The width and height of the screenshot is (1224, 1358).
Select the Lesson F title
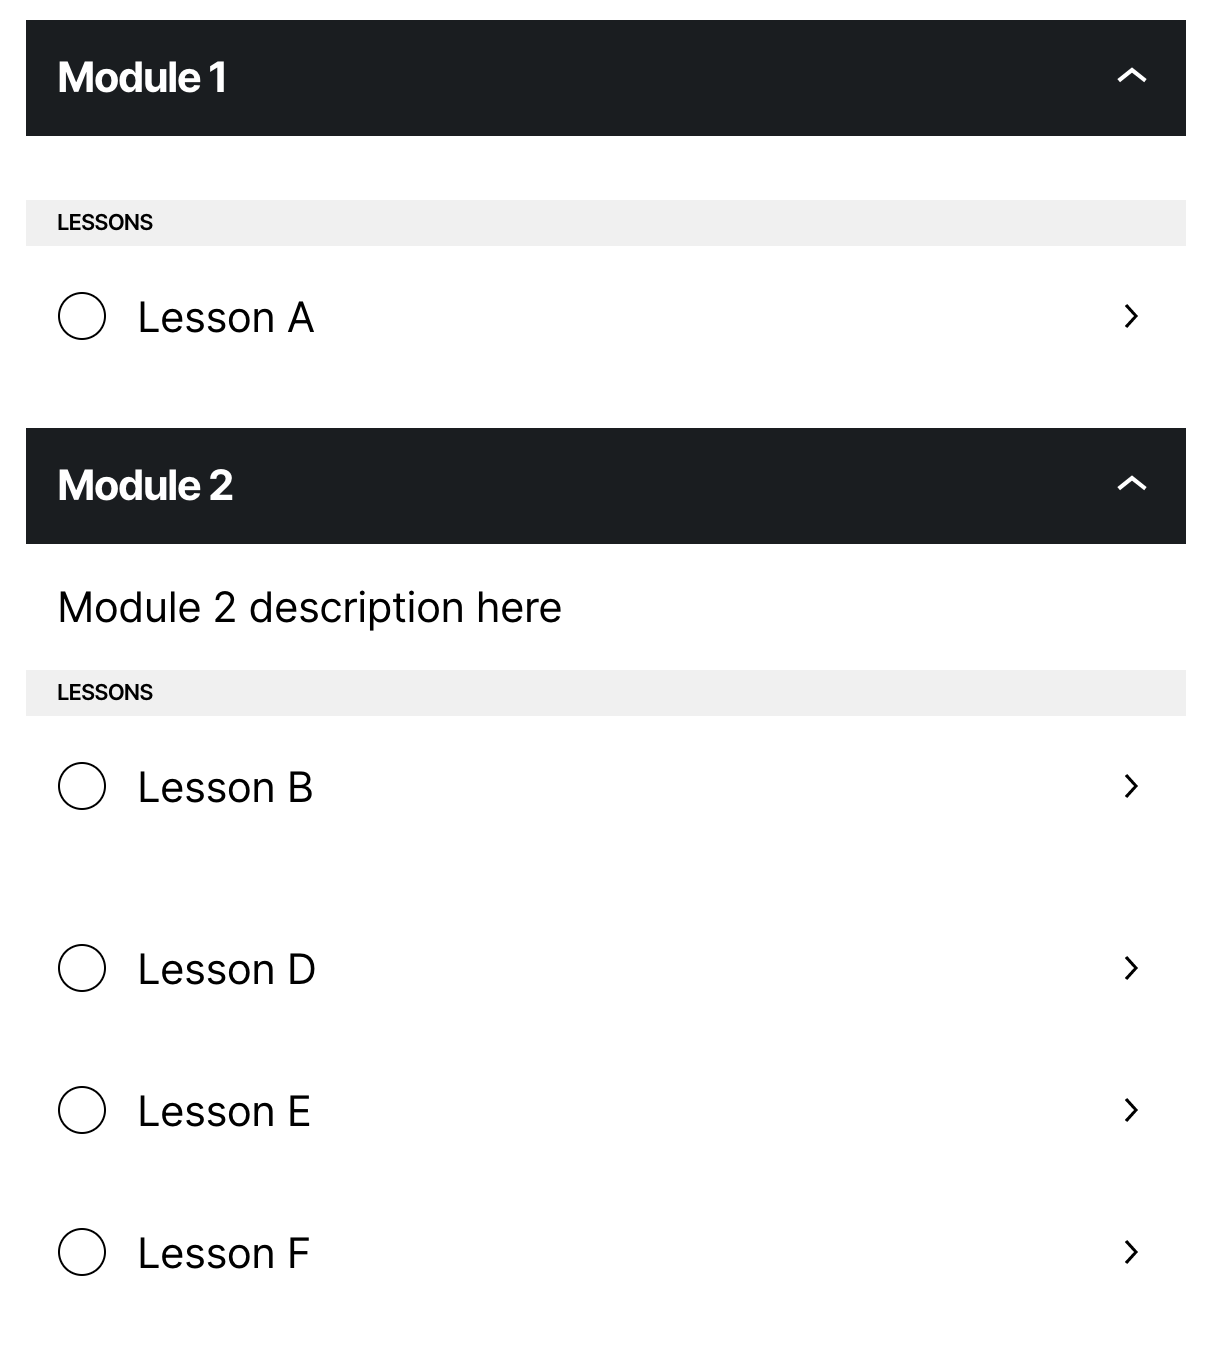(x=224, y=1254)
